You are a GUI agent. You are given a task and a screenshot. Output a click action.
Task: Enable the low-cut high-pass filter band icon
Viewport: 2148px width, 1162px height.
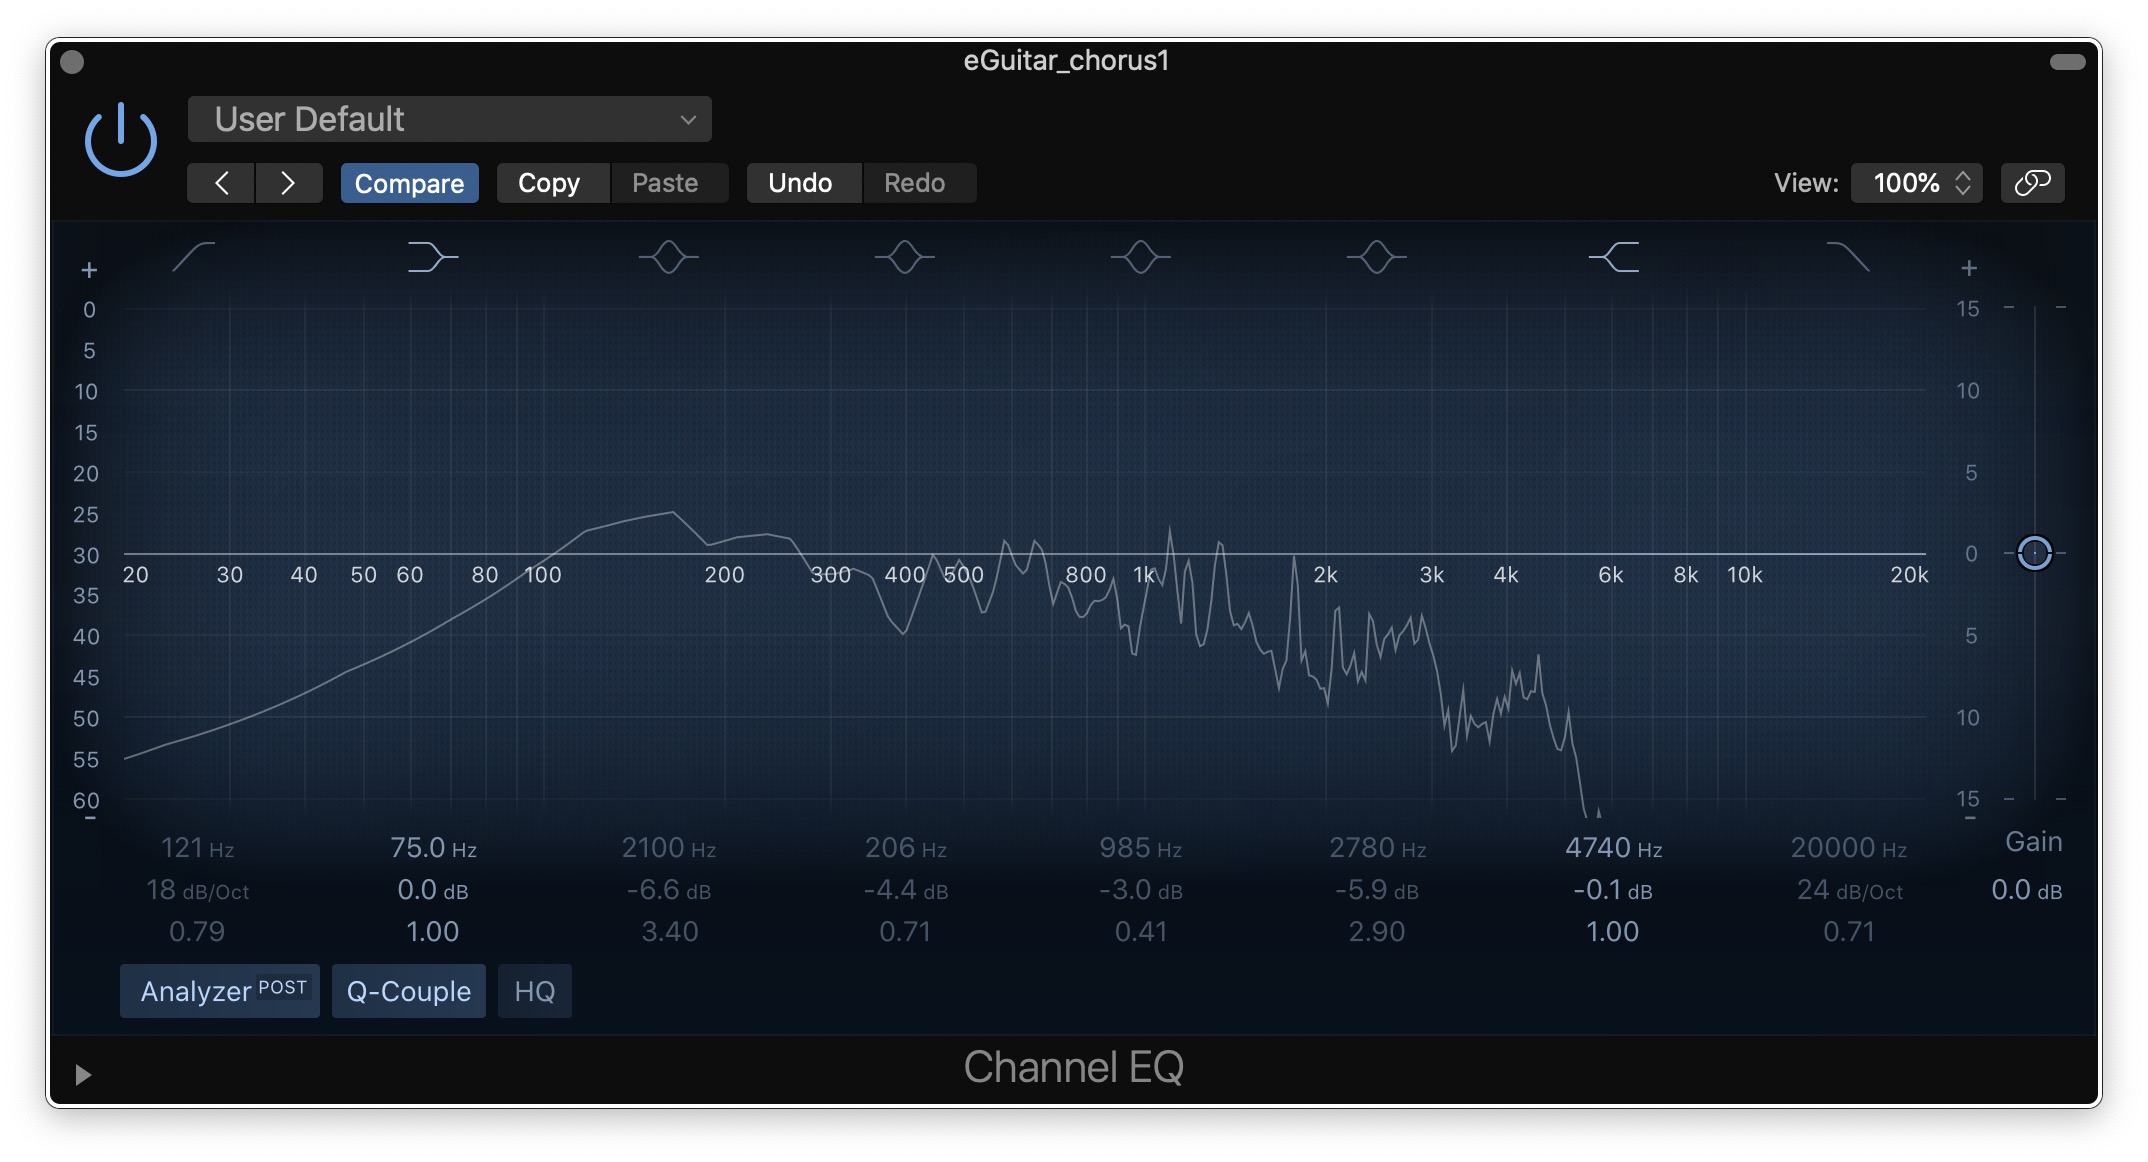(193, 257)
